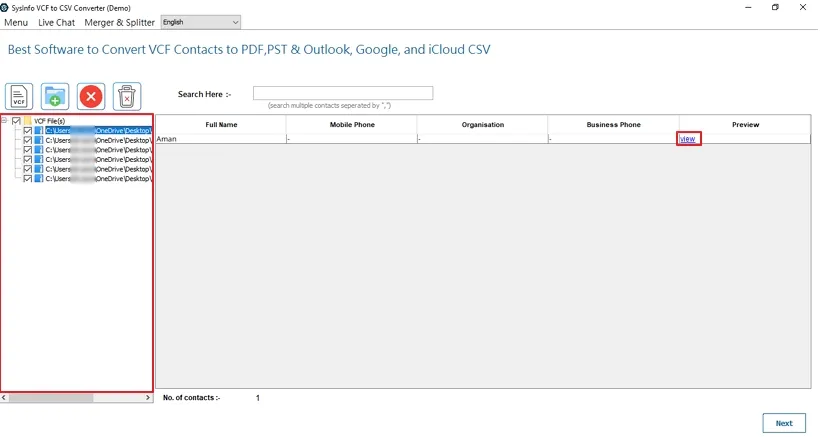
Task: Open Live Chat from the menu bar
Action: point(56,22)
